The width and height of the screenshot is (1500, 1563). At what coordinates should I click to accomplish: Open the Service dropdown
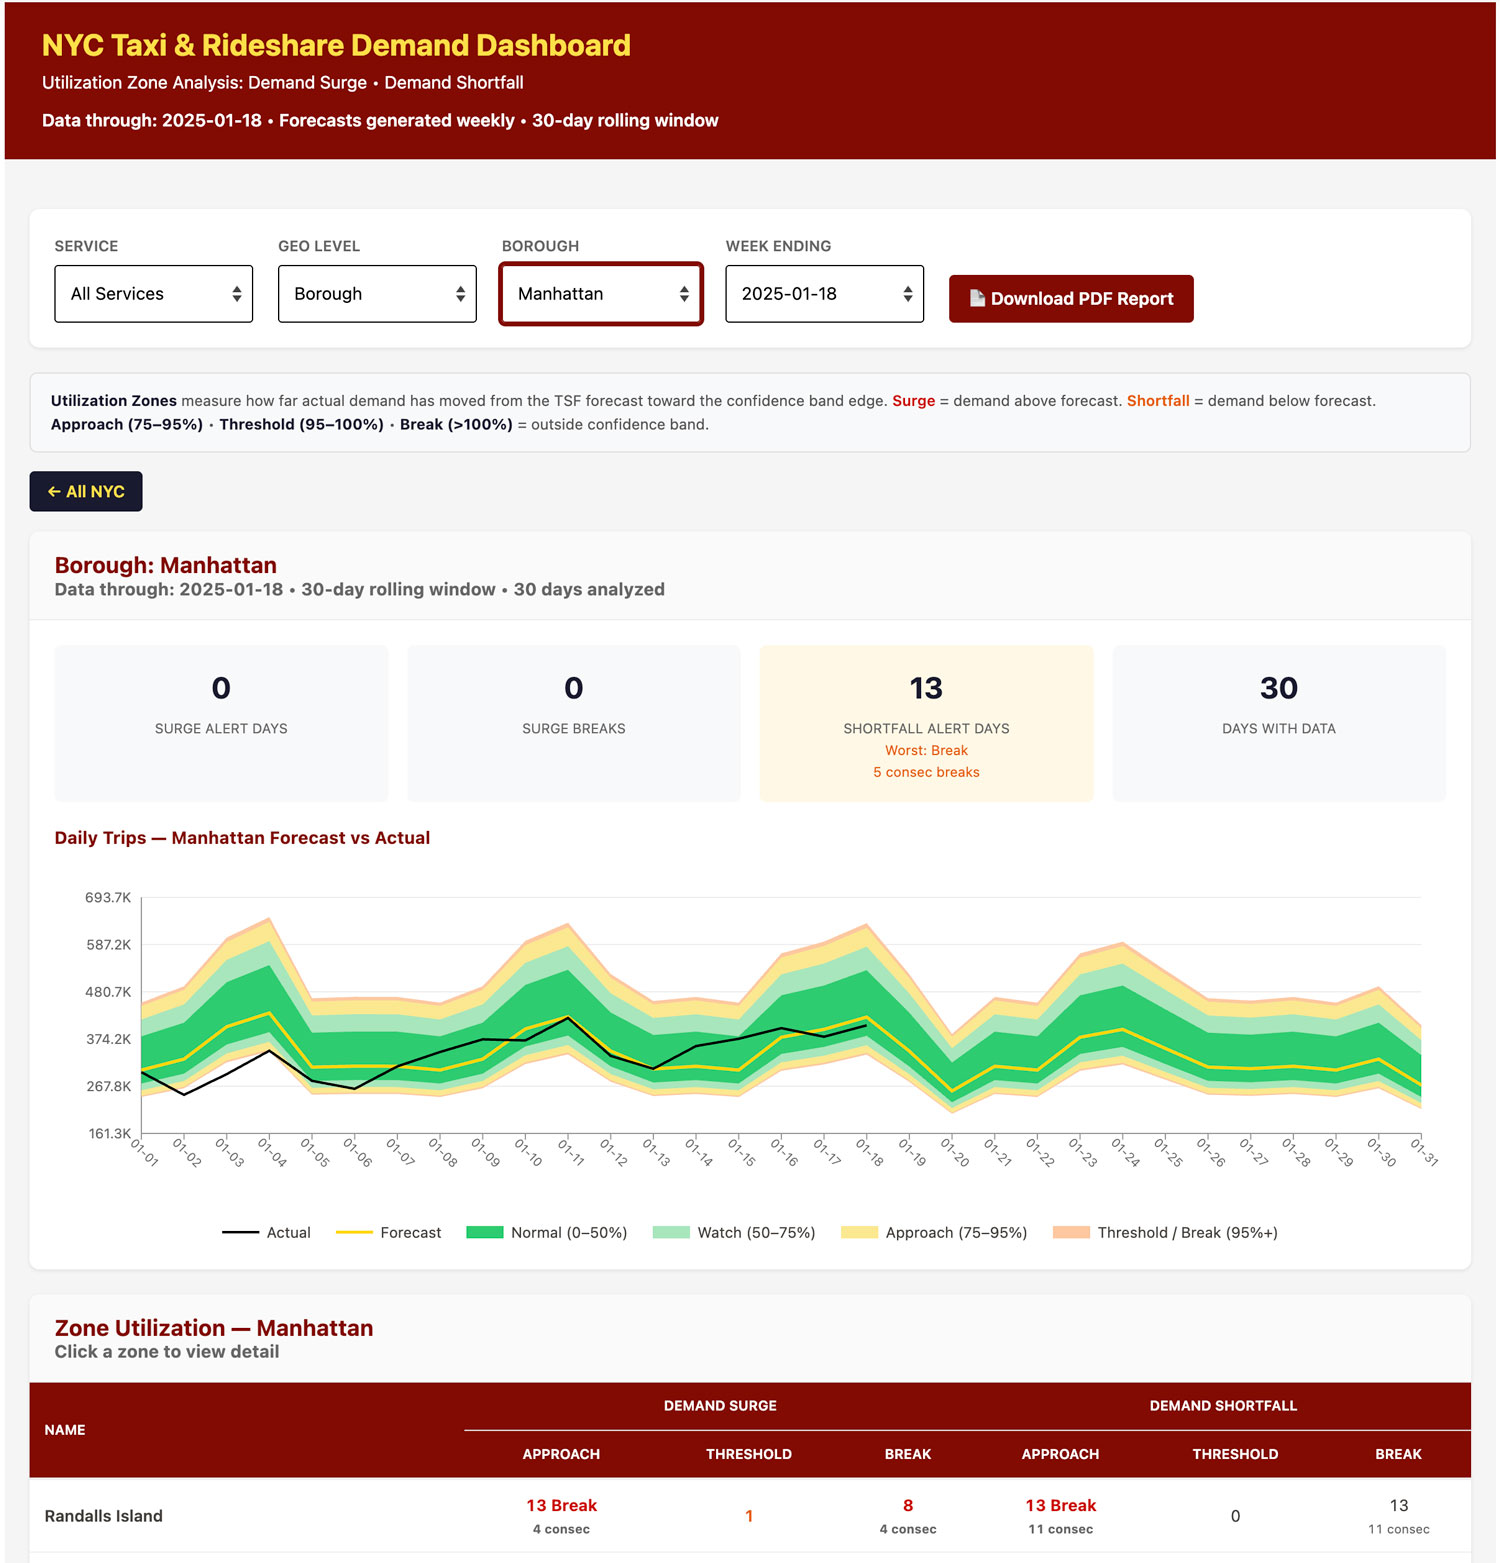[153, 293]
